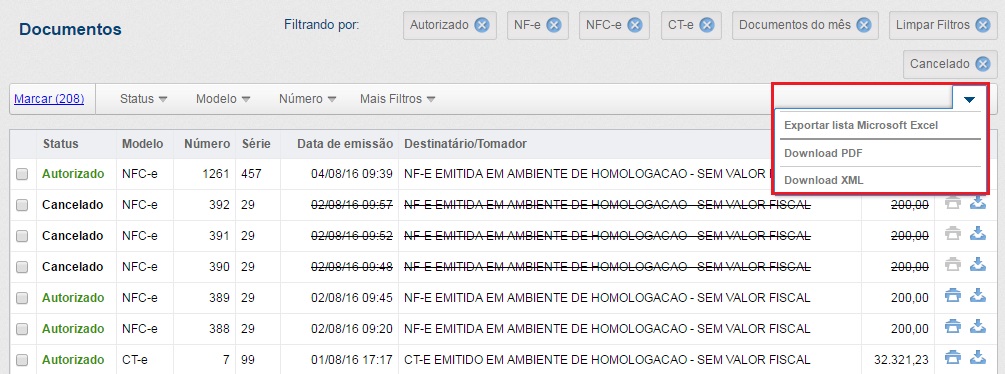Click the CT-E EMITIDO recipient text
This screenshot has height=374, width=1005.
(x=607, y=359)
